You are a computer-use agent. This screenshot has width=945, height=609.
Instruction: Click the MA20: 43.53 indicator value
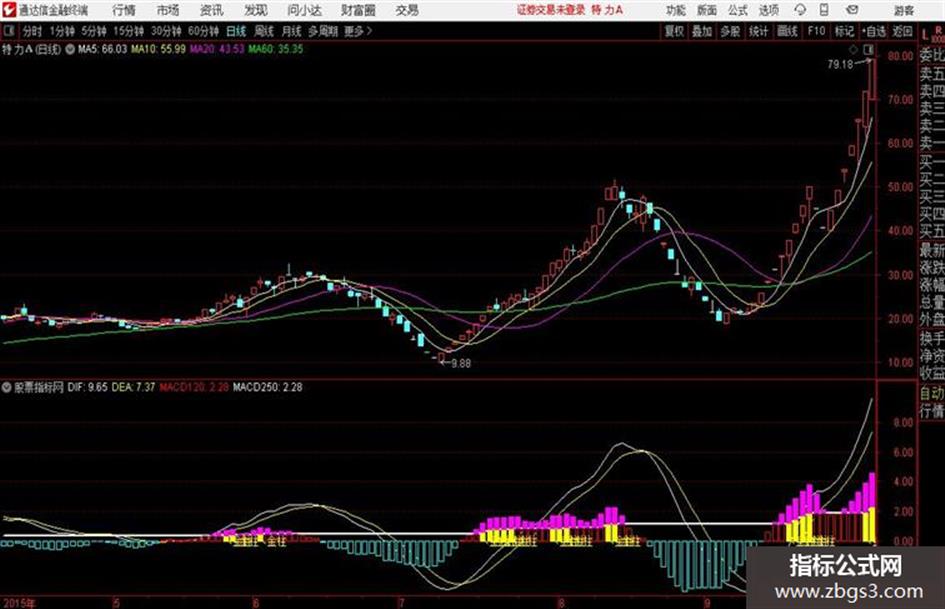pos(217,49)
